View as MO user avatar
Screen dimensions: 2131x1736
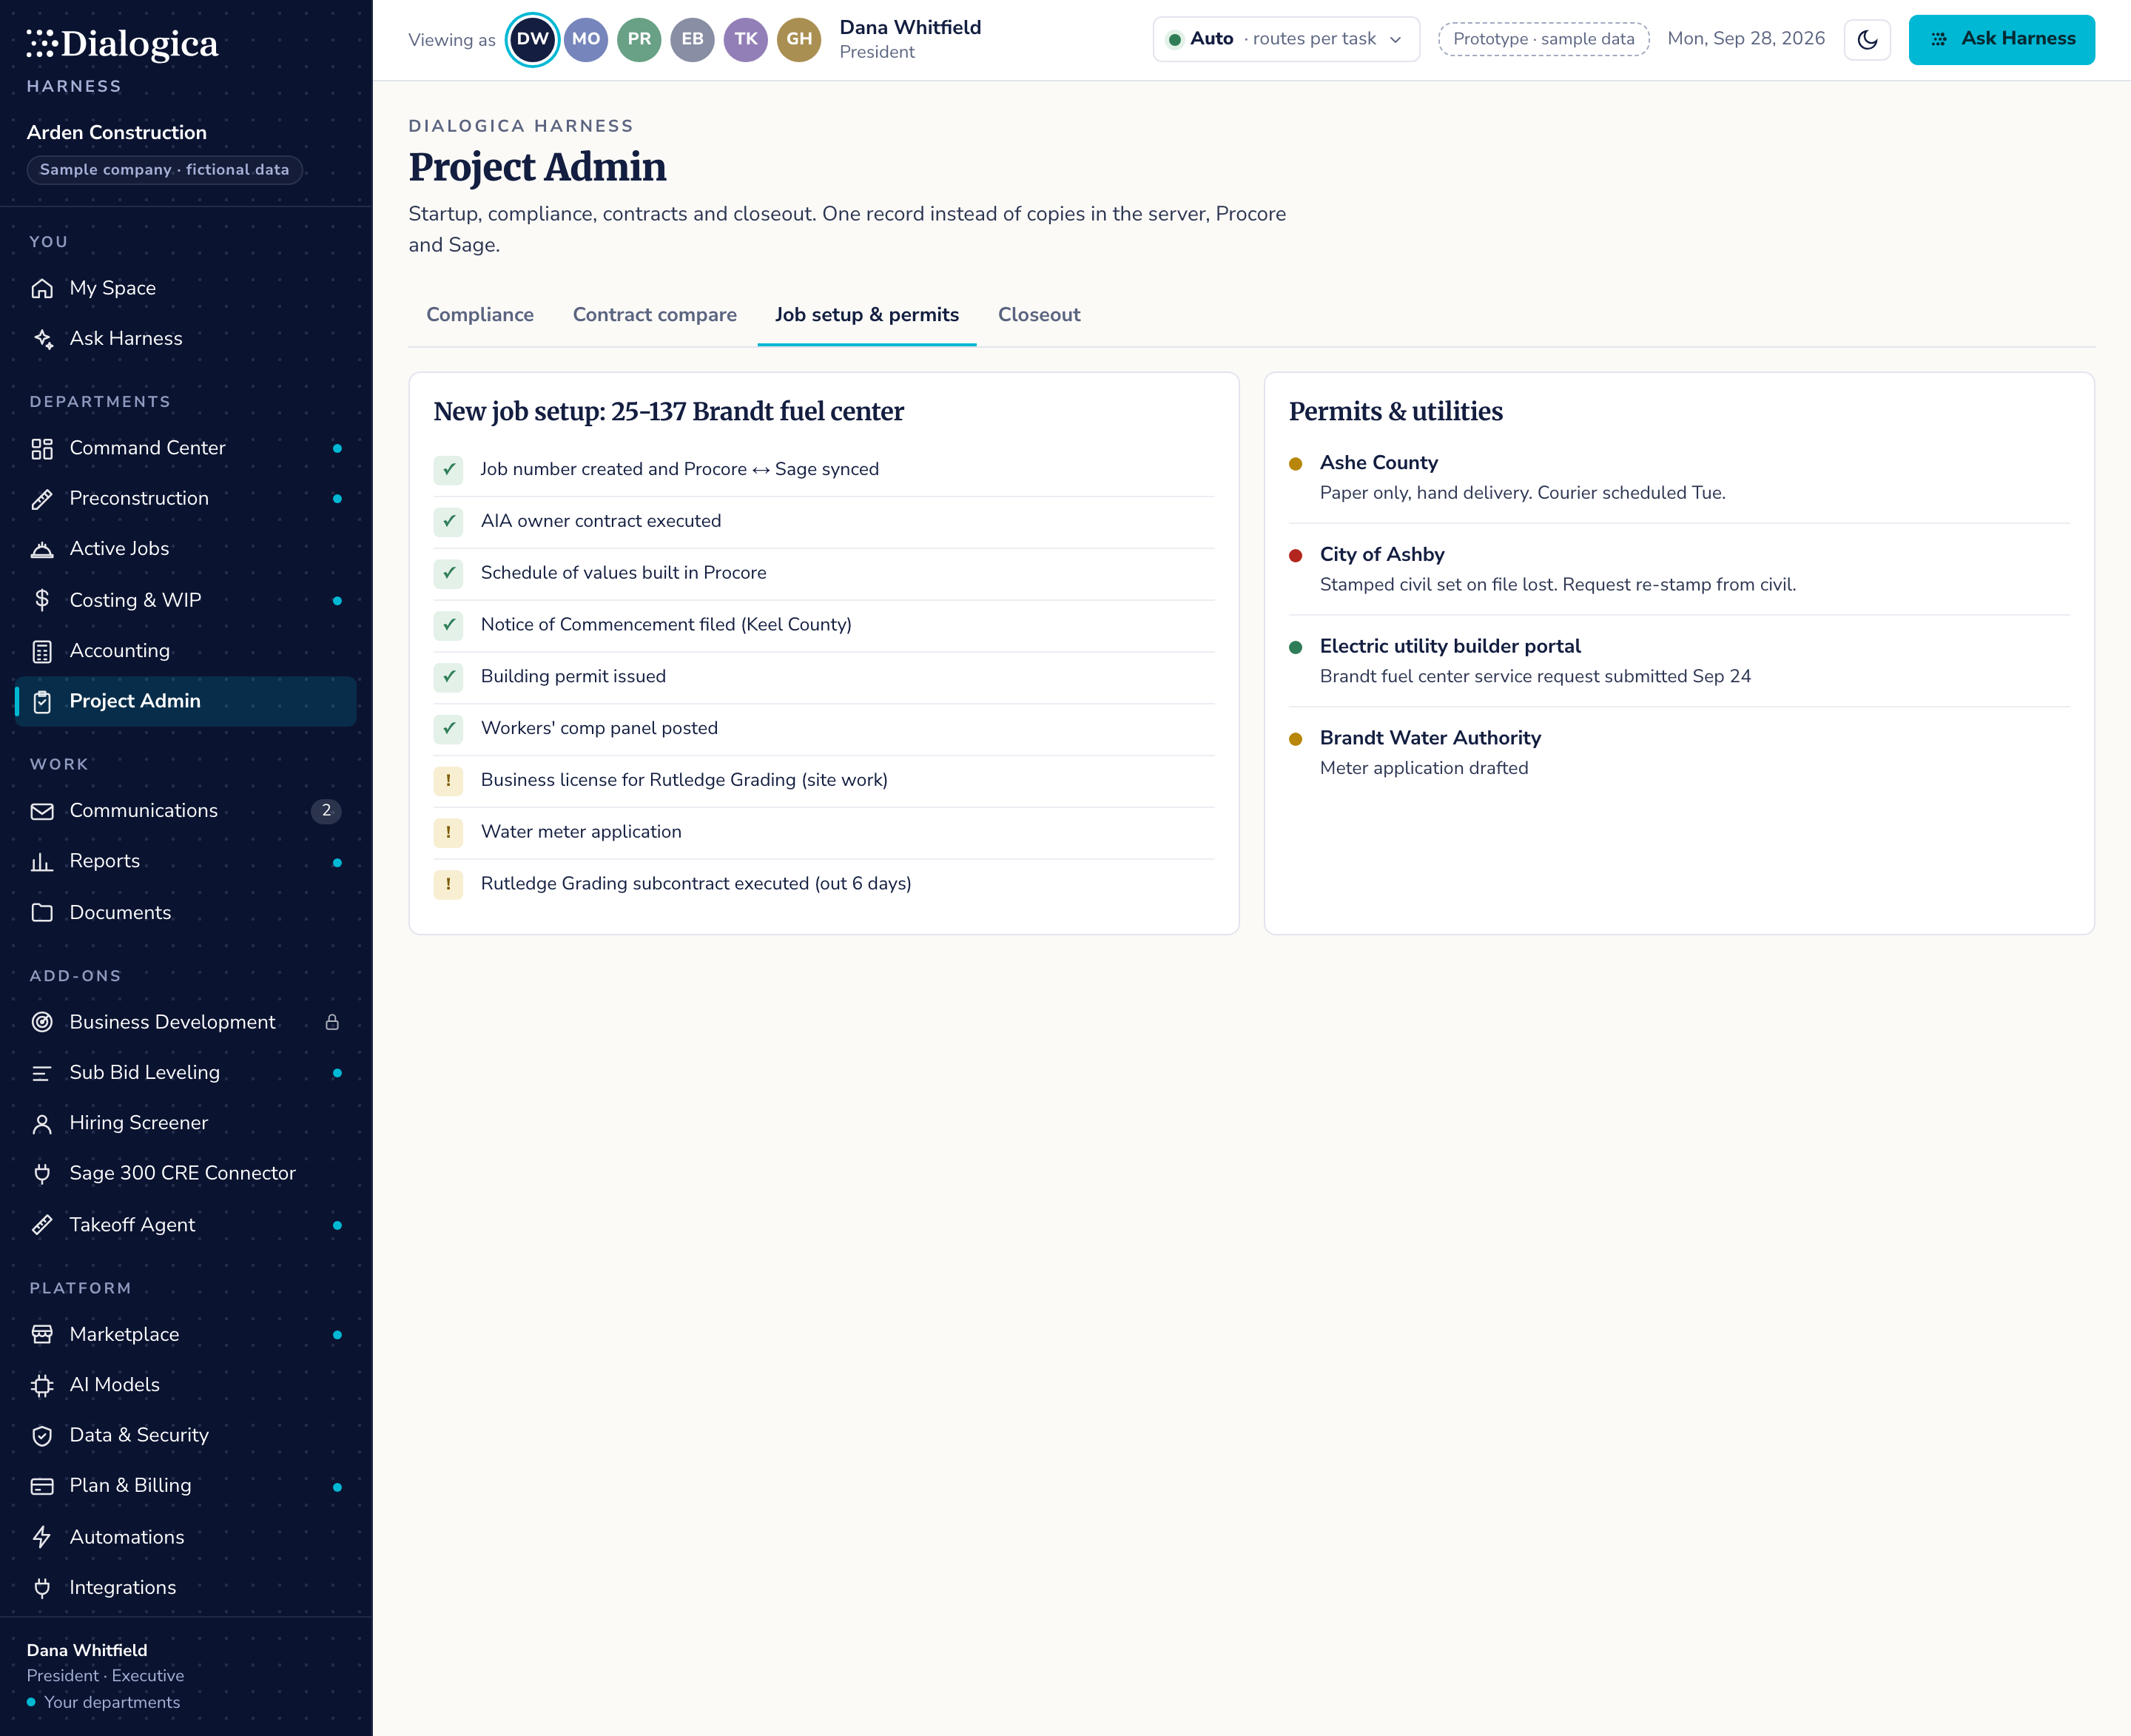(586, 40)
